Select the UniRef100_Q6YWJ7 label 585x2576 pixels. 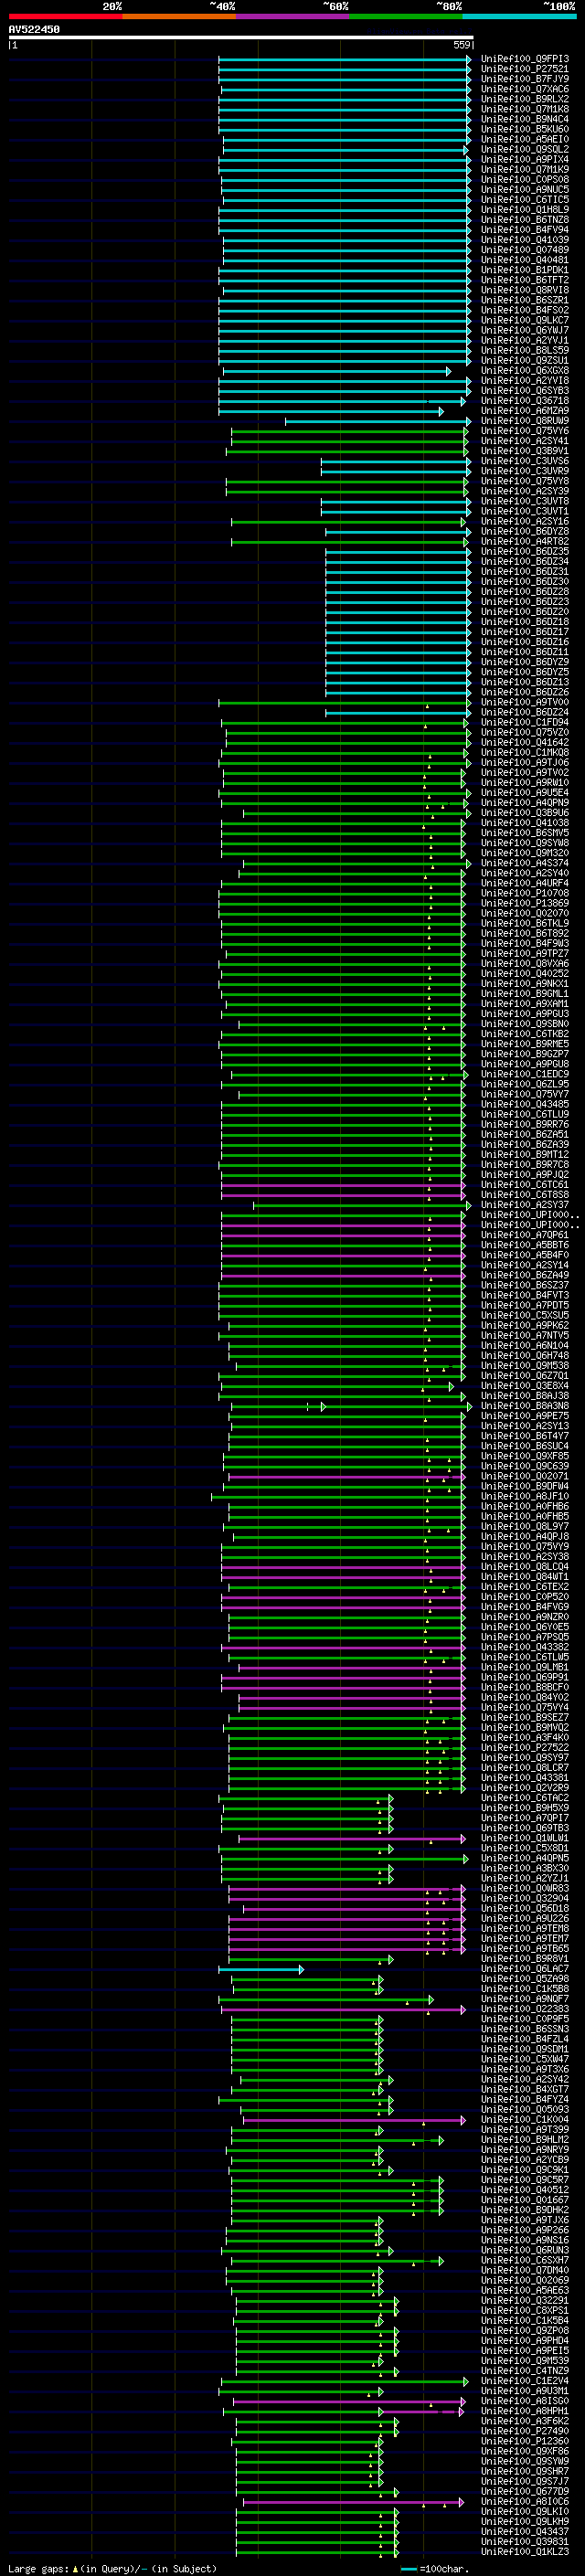525,330
